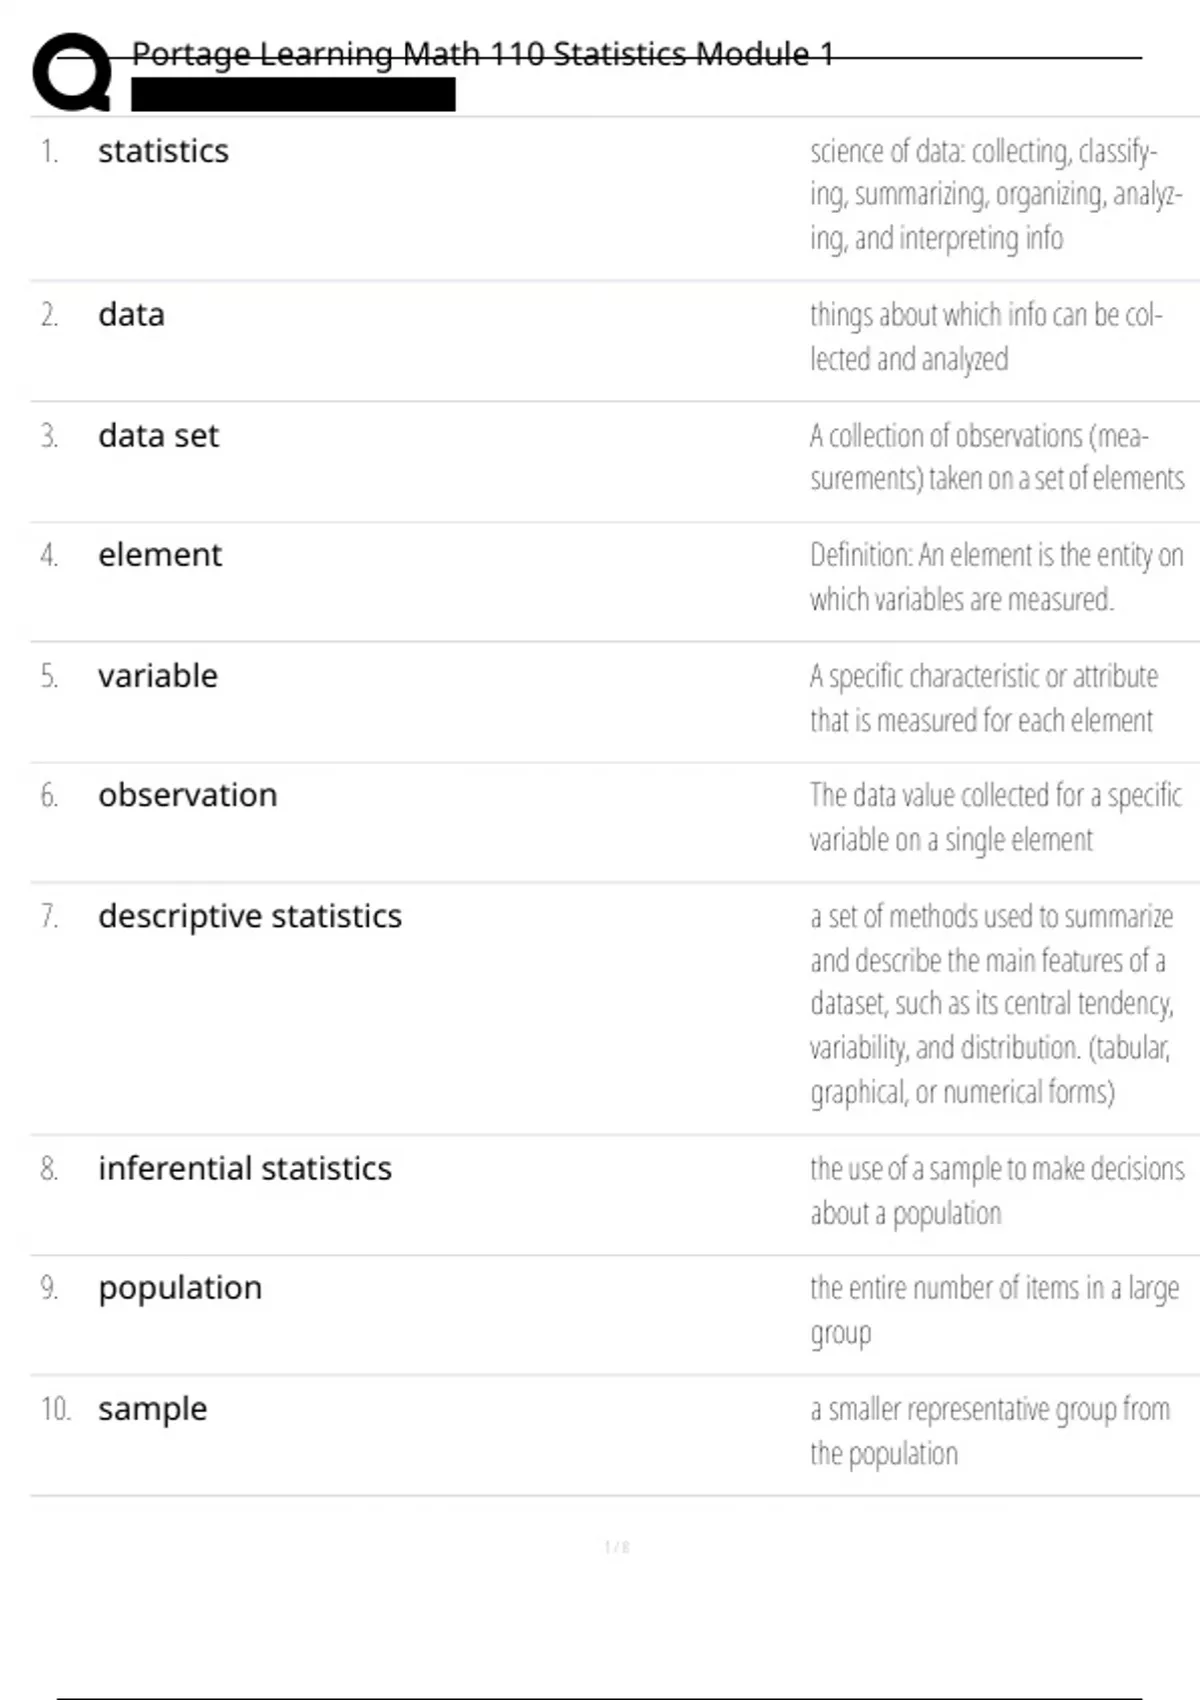Click the 'inferential statistics' term
This screenshot has width=1200, height=1700.
point(245,1168)
